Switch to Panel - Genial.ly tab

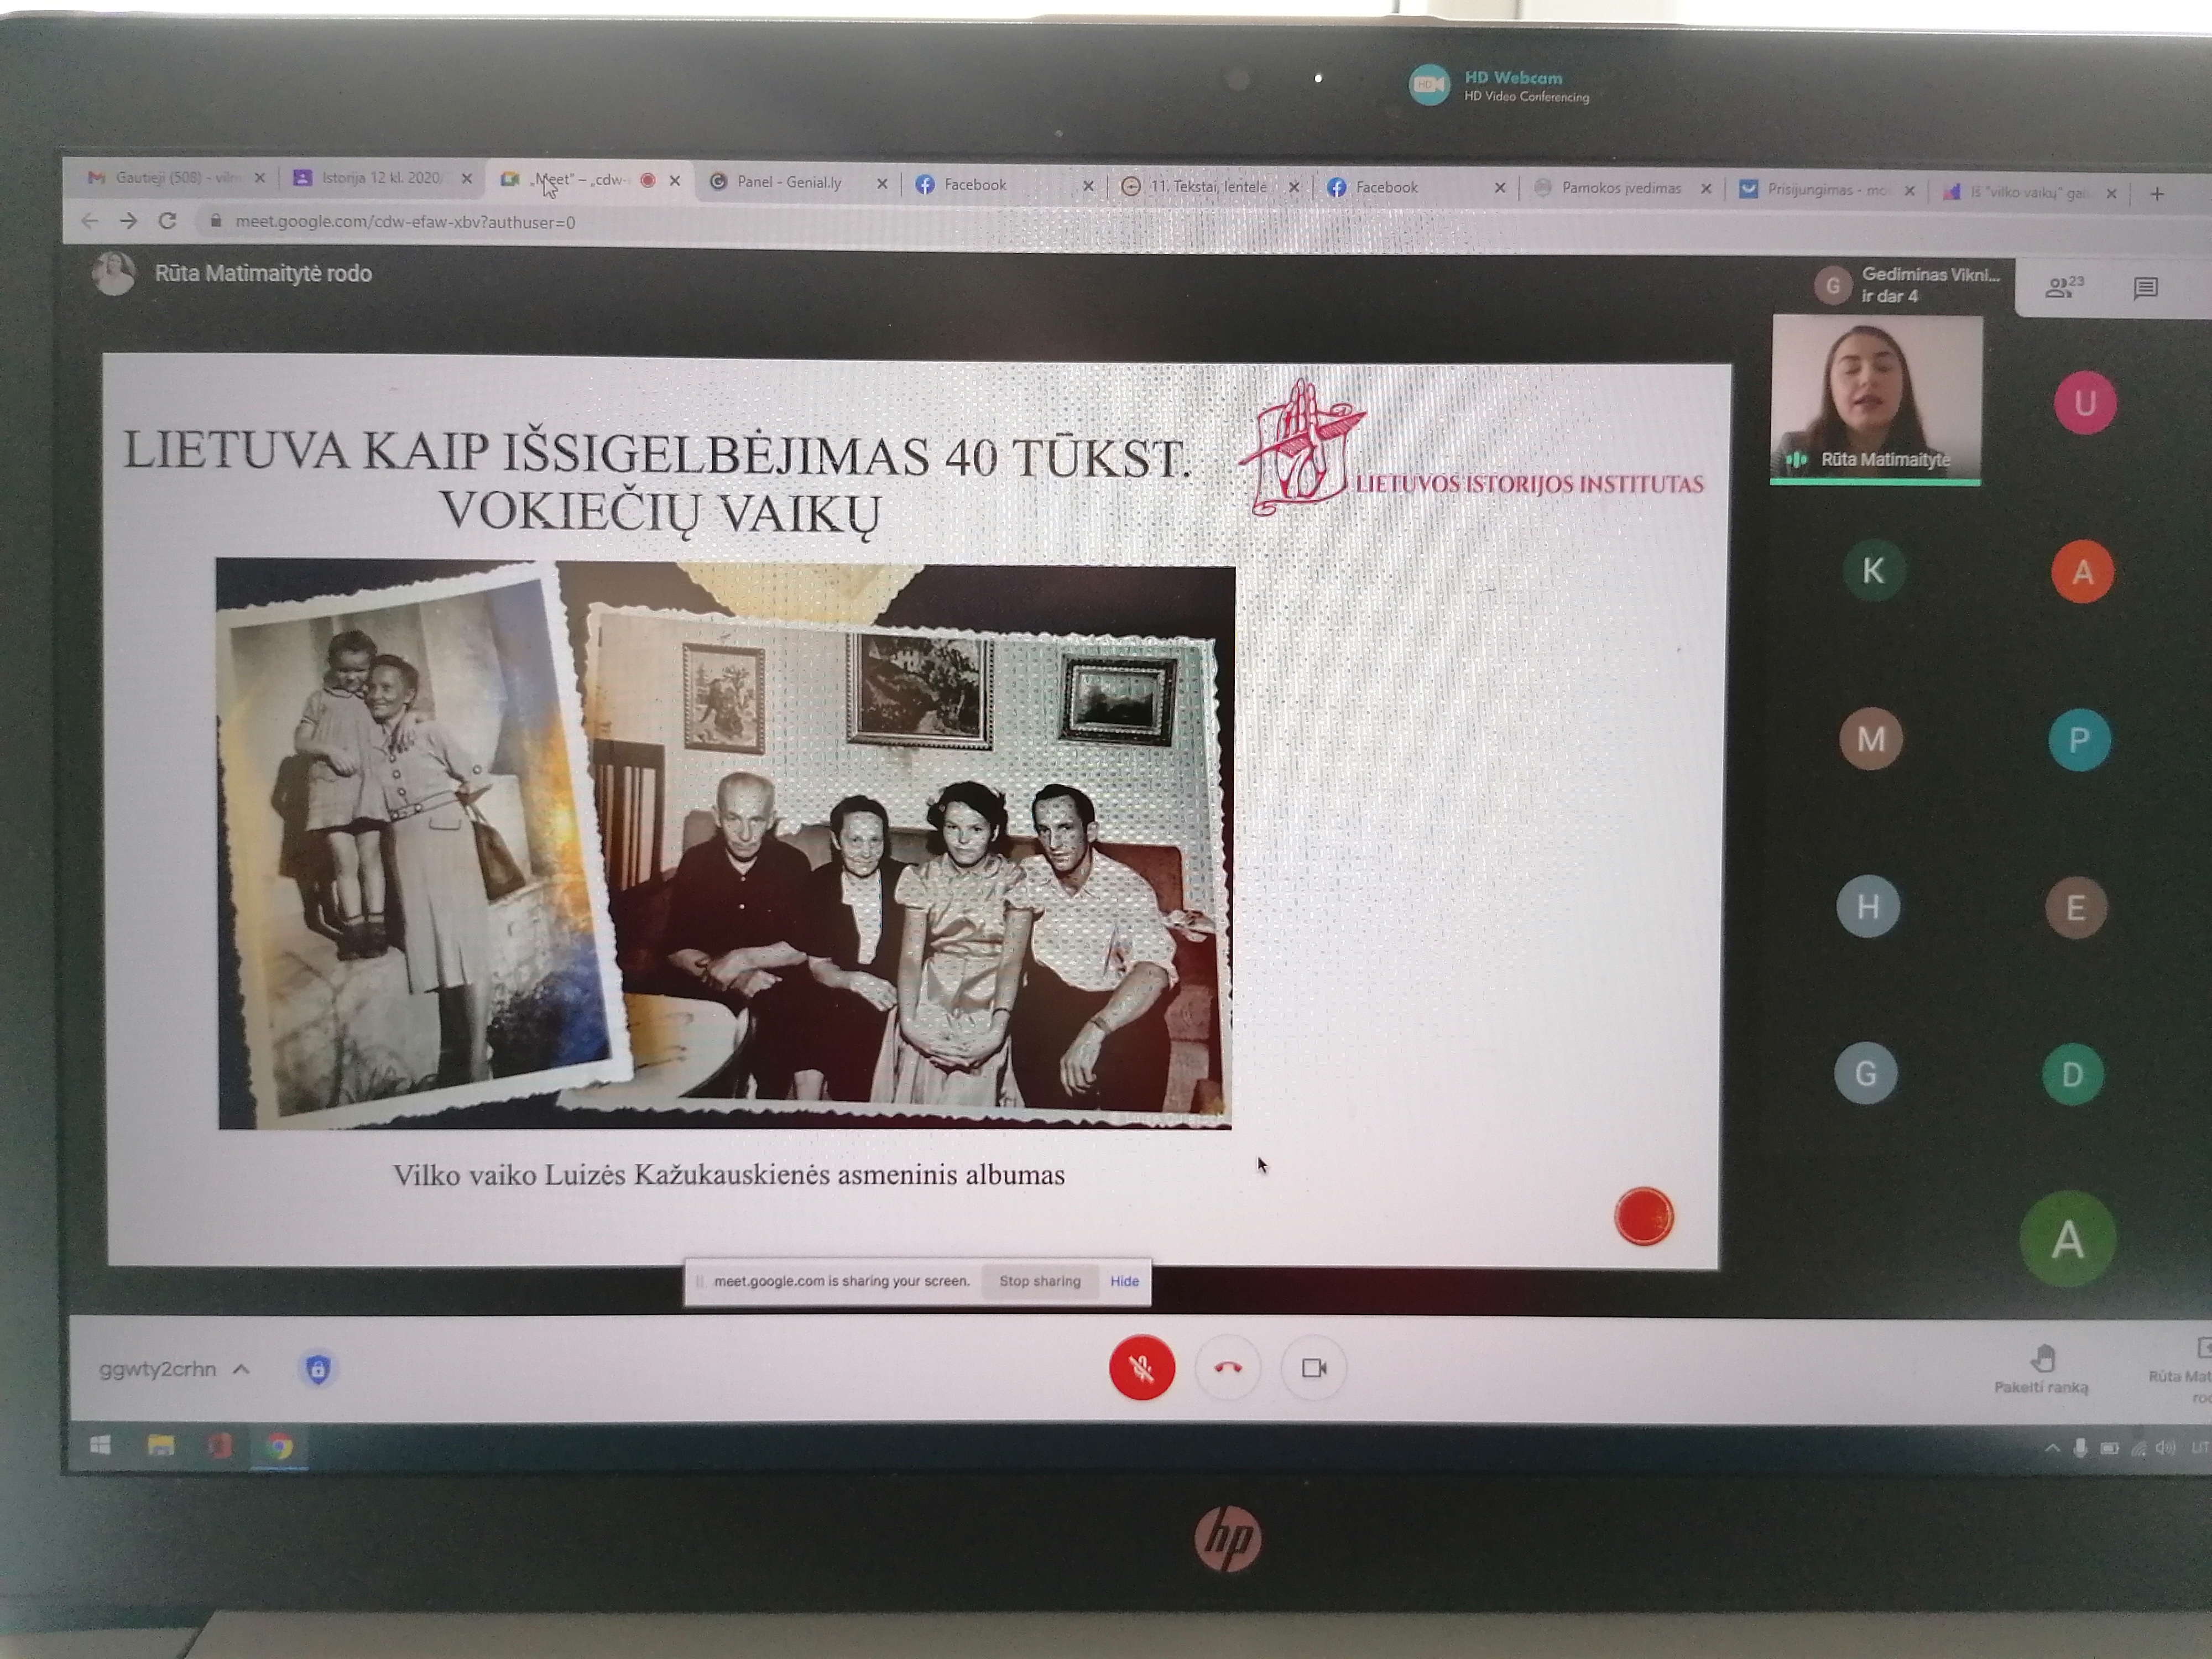pyautogui.click(x=789, y=182)
